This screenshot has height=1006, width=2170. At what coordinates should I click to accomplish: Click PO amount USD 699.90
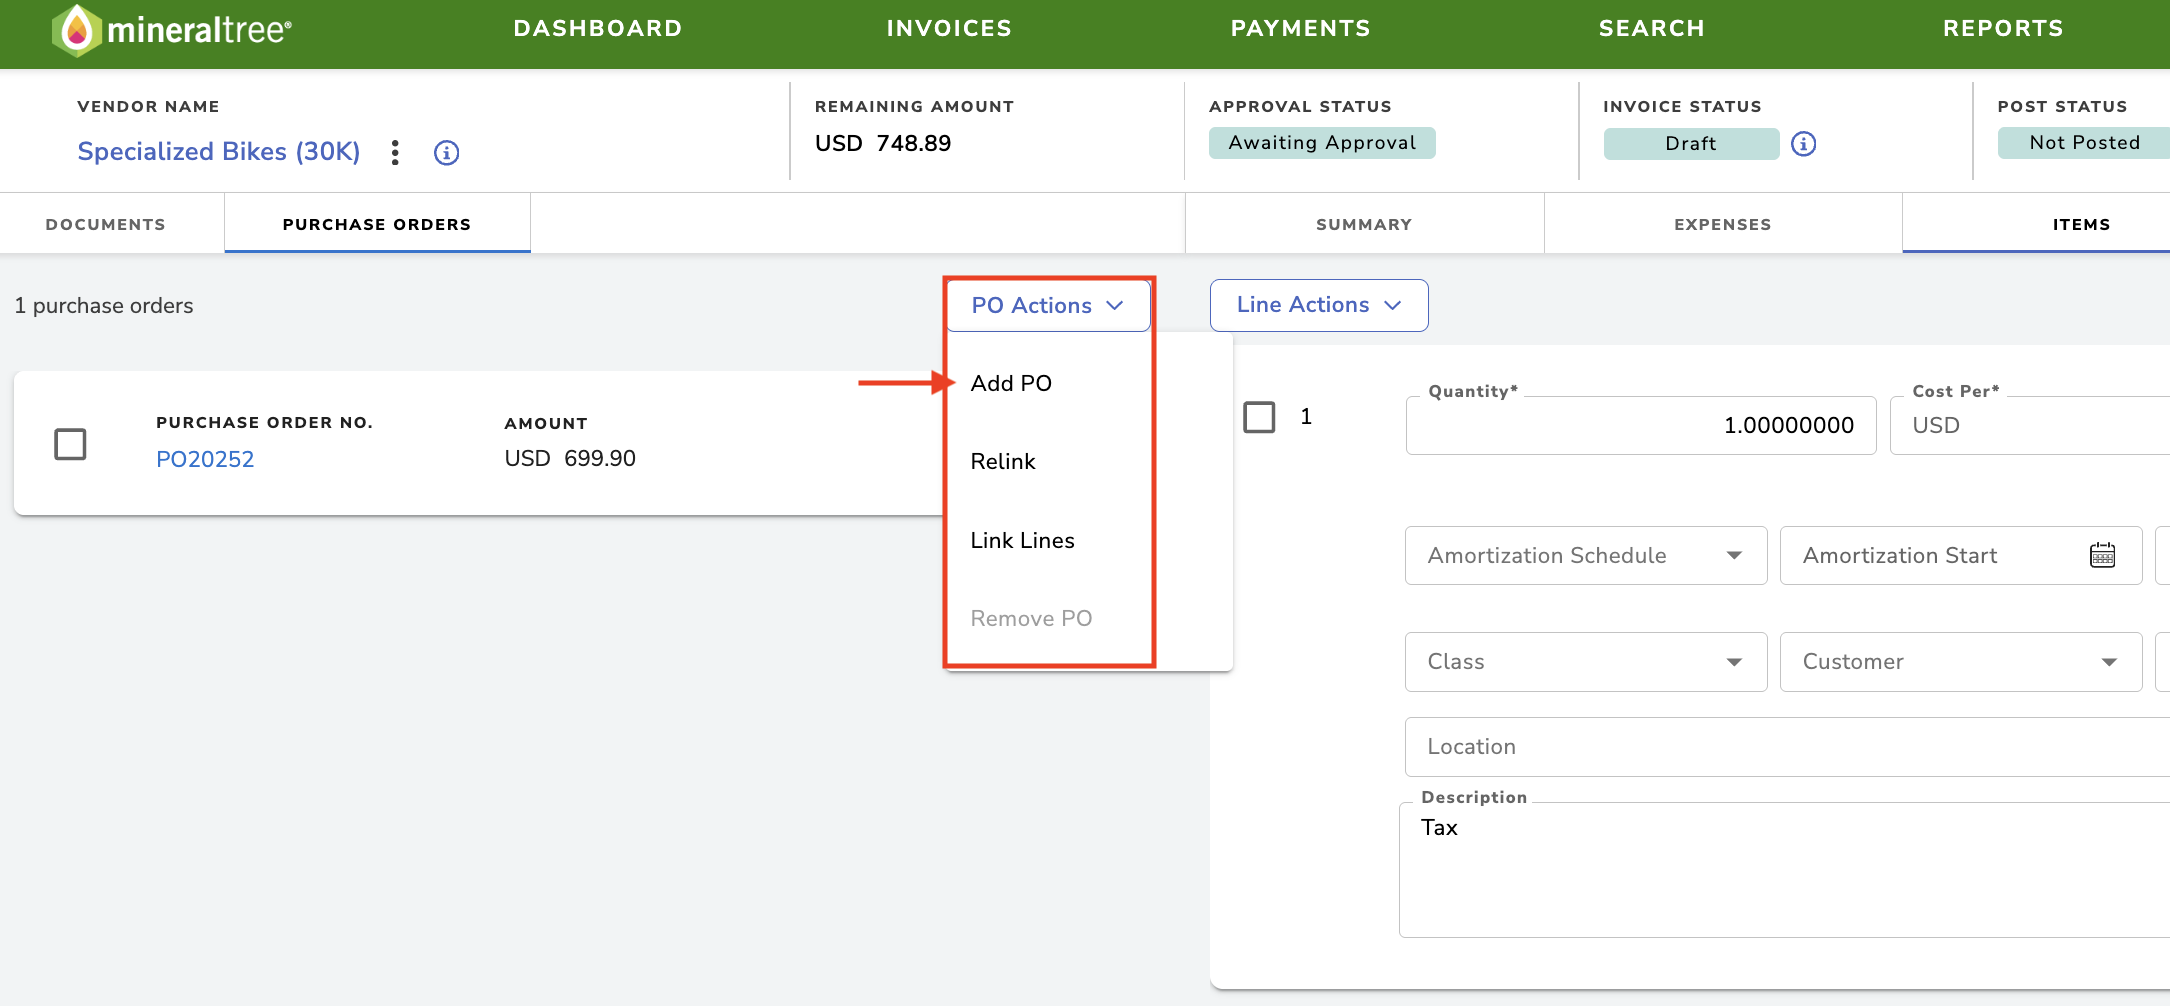pyautogui.click(x=570, y=458)
